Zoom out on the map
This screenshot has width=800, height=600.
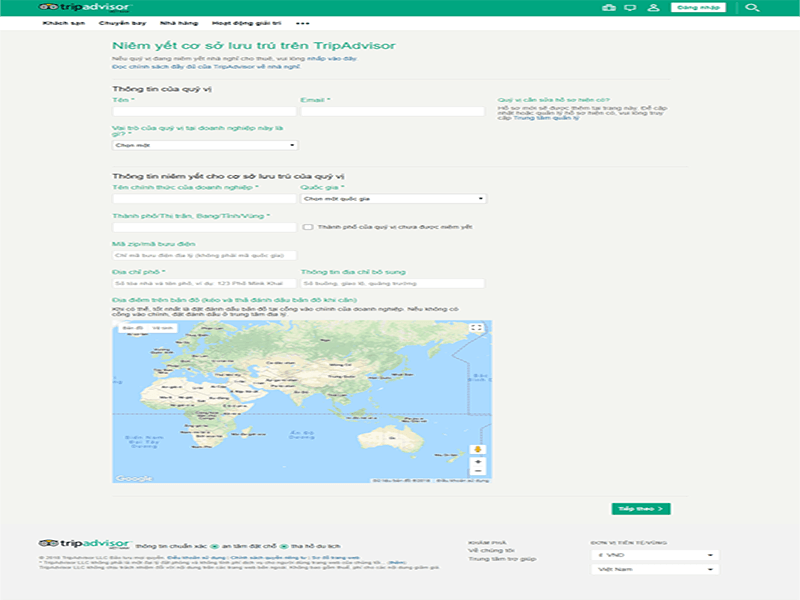click(x=478, y=472)
